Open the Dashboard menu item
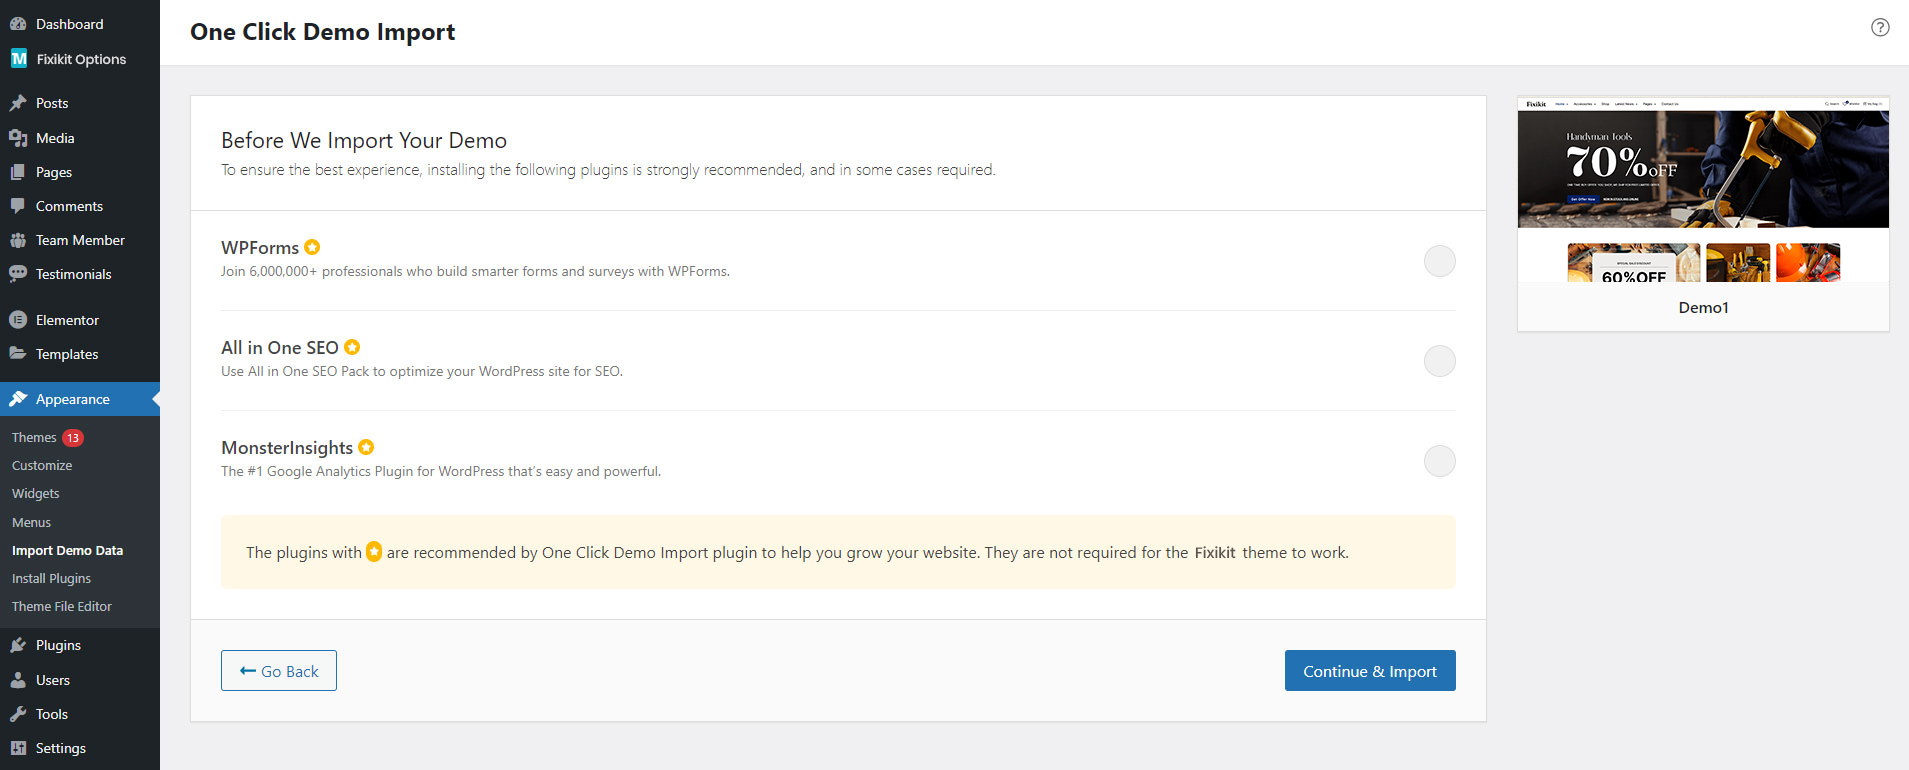The image size is (1909, 770). [80, 24]
